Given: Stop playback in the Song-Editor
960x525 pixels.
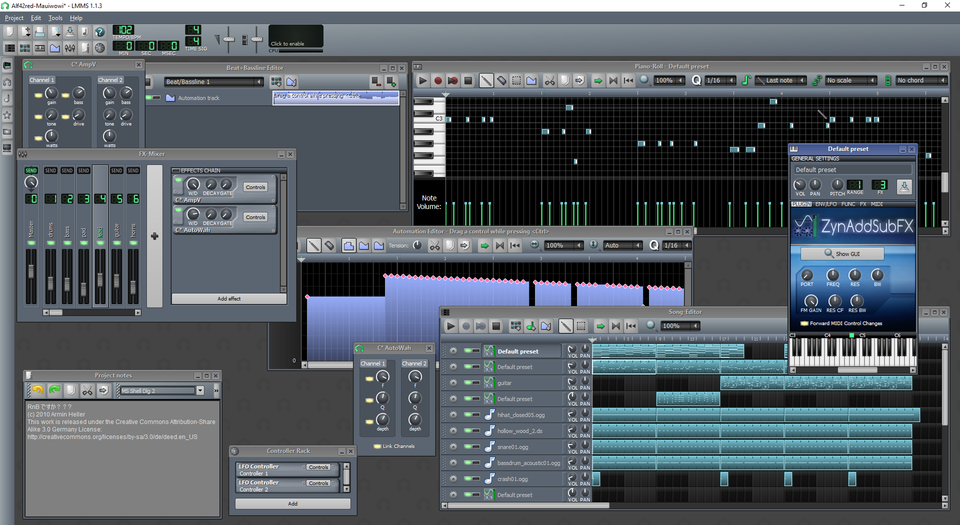Looking at the screenshot, I should 498,326.
